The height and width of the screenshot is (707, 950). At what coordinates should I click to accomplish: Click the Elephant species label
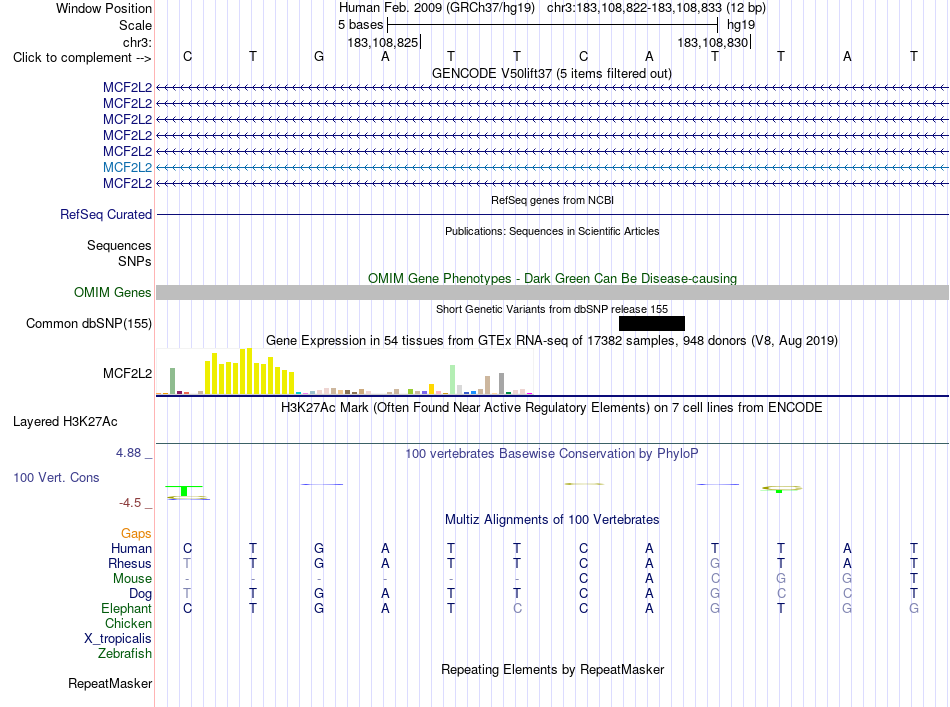click(126, 608)
